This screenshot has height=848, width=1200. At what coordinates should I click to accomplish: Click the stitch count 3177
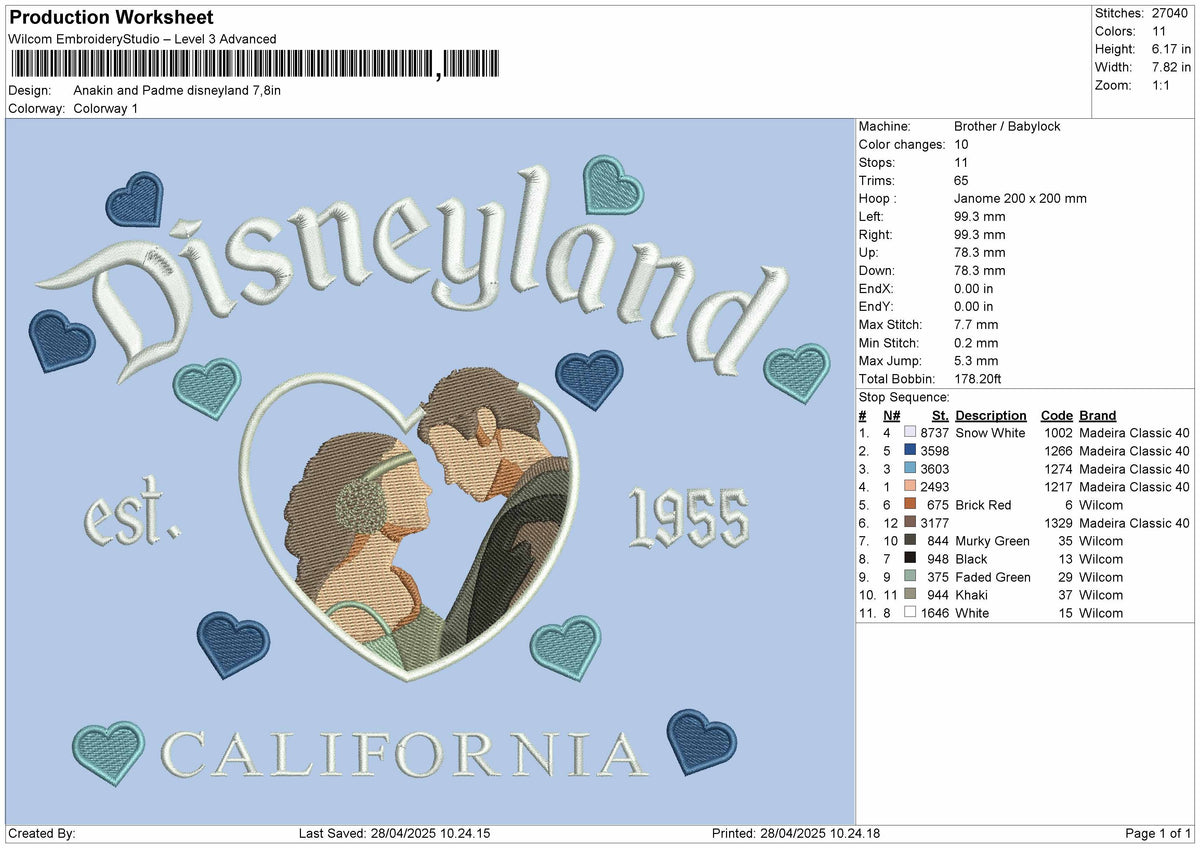coord(934,523)
